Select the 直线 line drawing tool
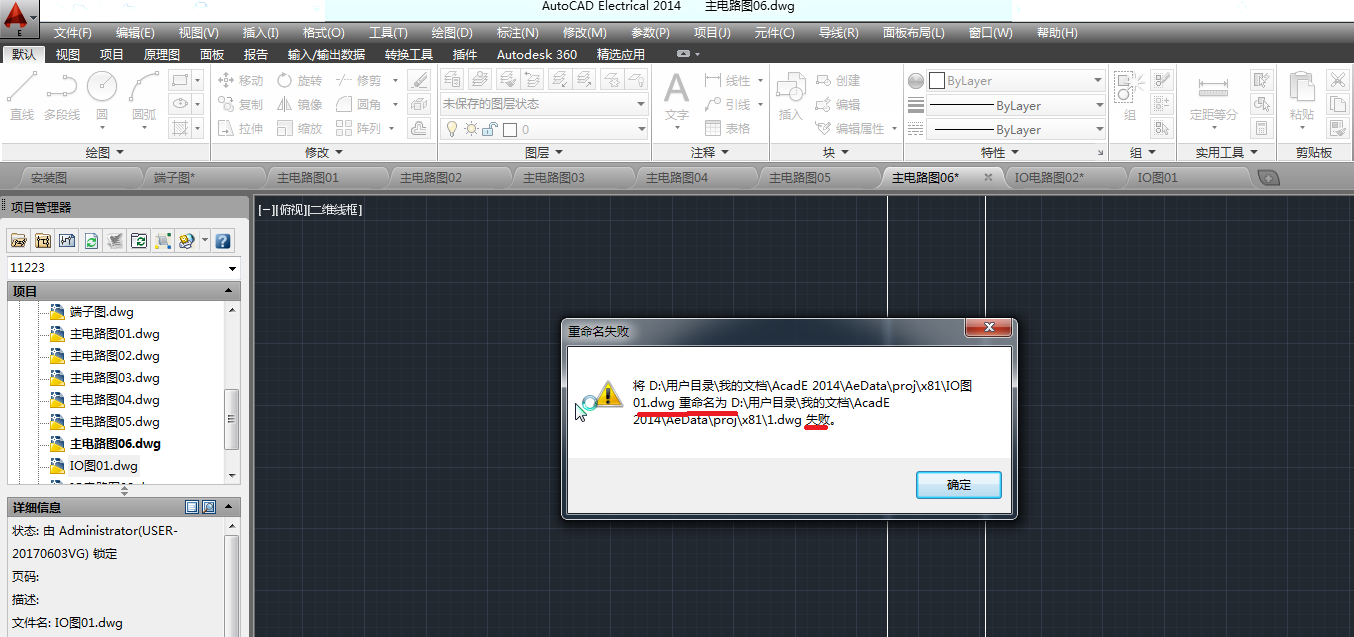The width and height of the screenshot is (1354, 637). [x=21, y=96]
